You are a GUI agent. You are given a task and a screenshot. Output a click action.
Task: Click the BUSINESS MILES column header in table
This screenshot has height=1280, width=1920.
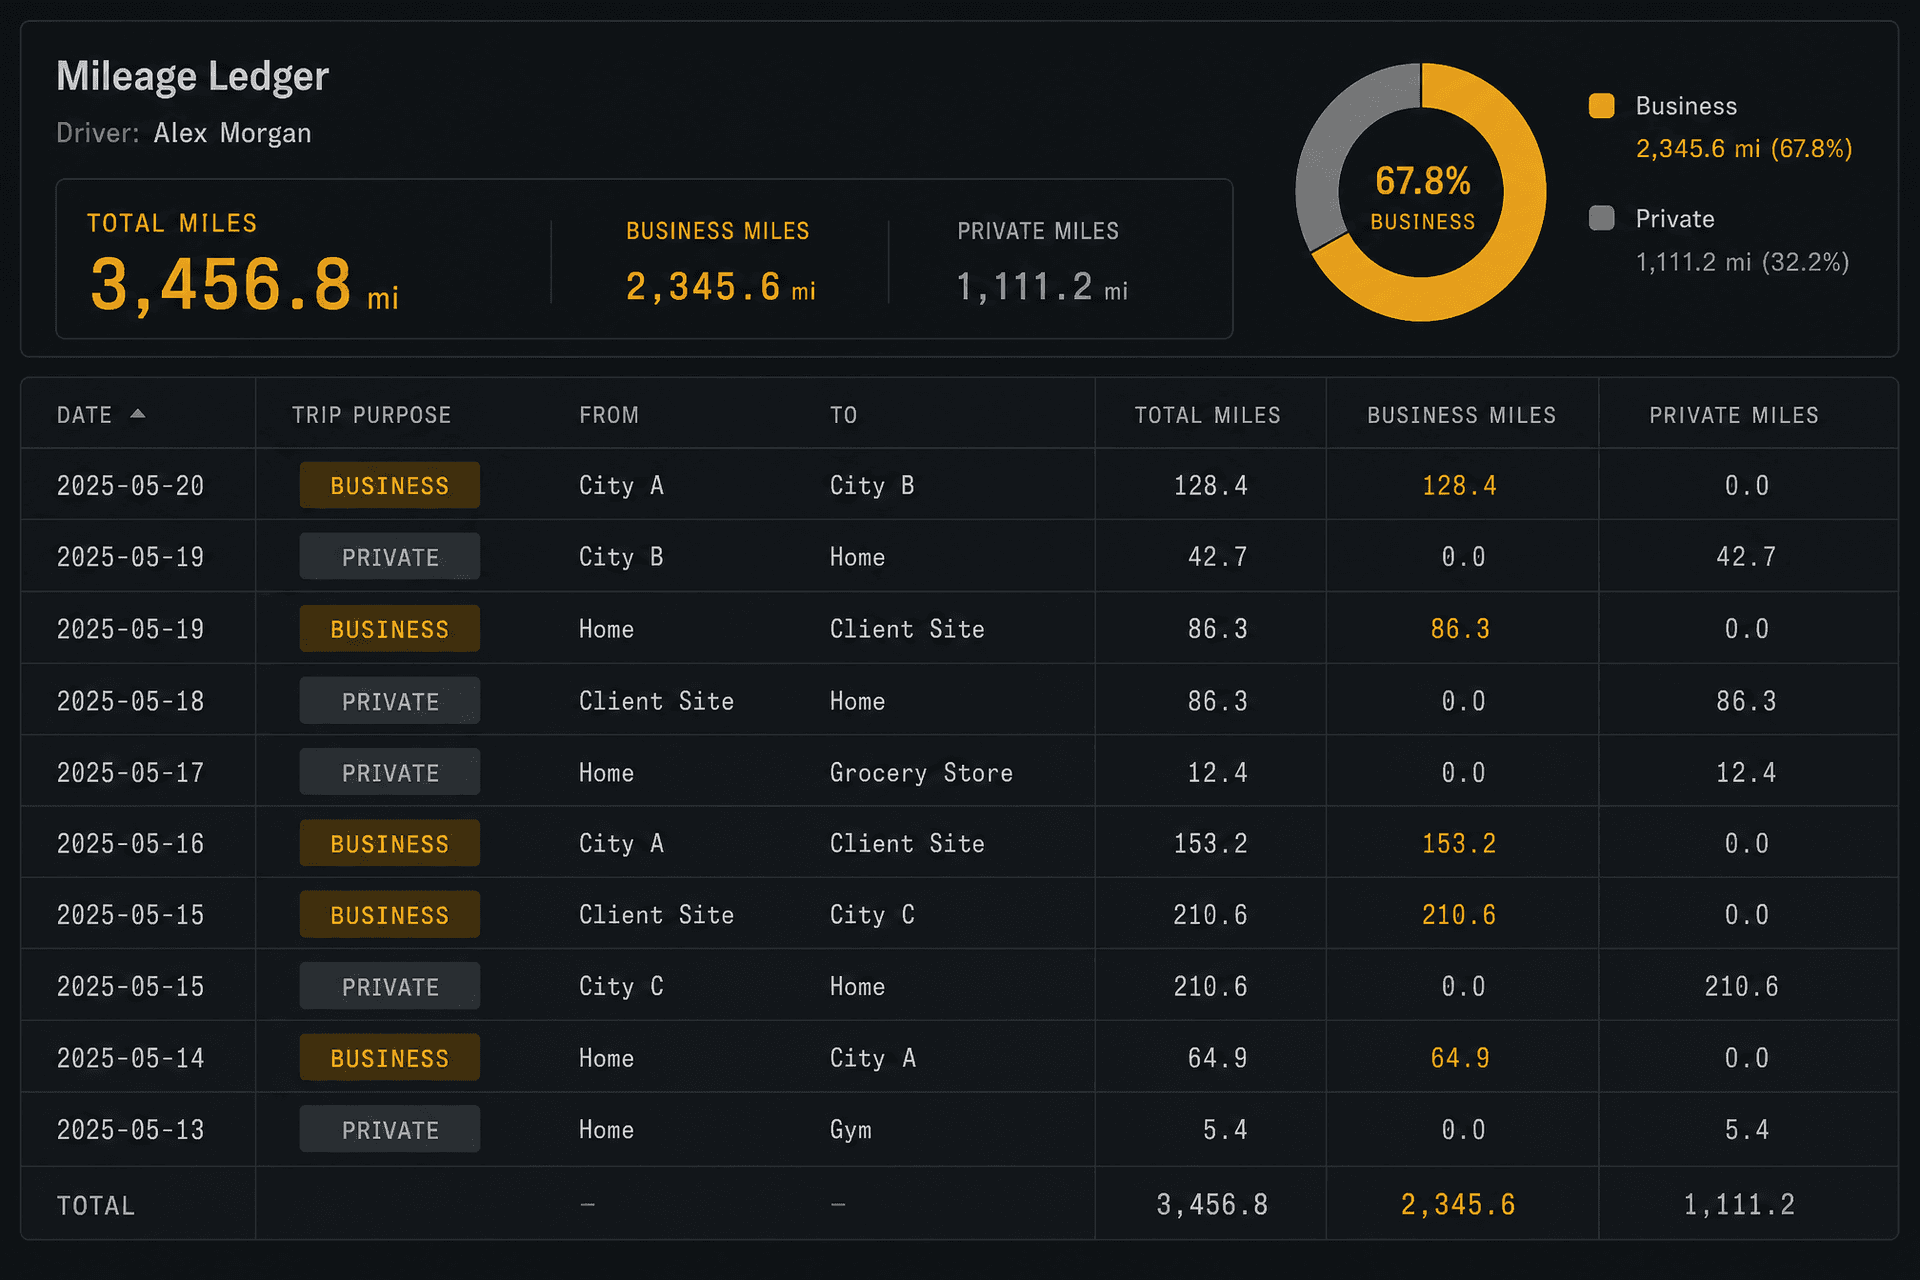(1461, 415)
